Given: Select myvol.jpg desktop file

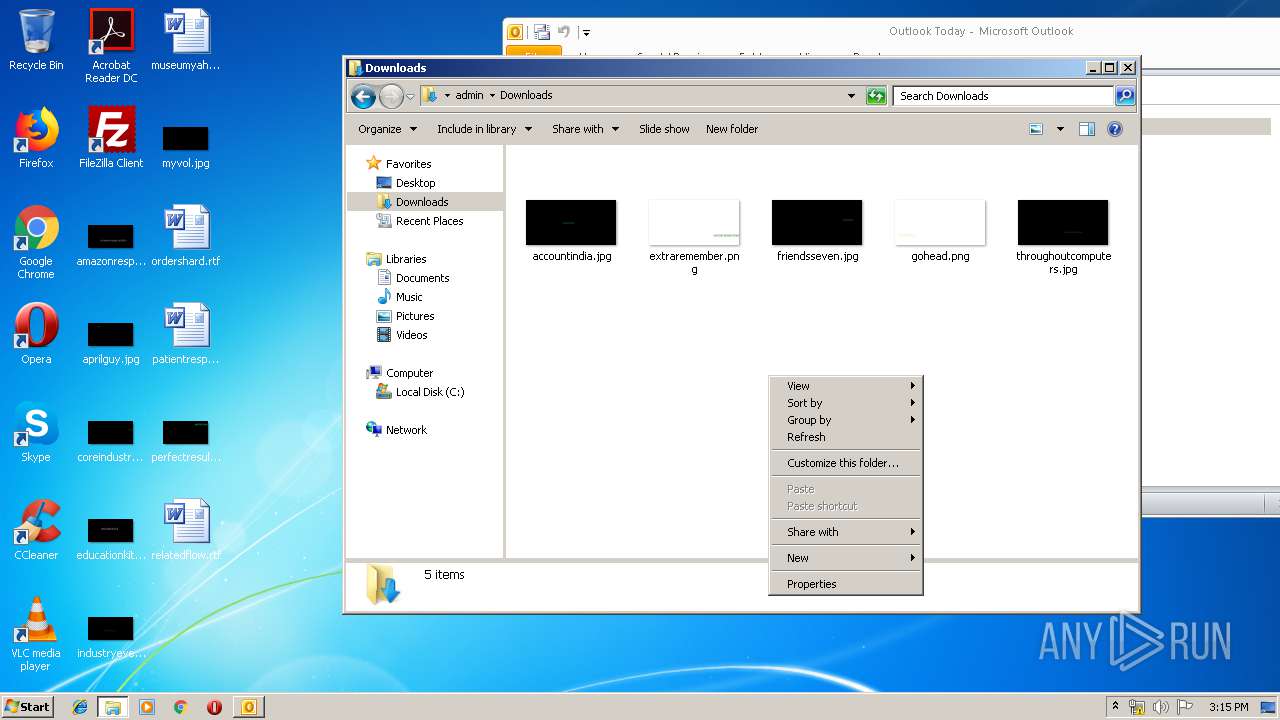Looking at the screenshot, I should pyautogui.click(x=186, y=146).
